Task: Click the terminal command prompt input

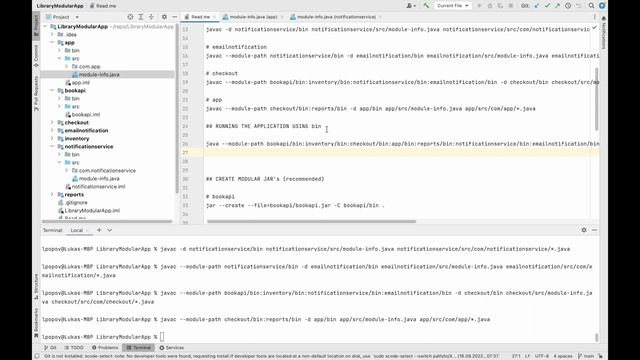Action: (x=162, y=337)
